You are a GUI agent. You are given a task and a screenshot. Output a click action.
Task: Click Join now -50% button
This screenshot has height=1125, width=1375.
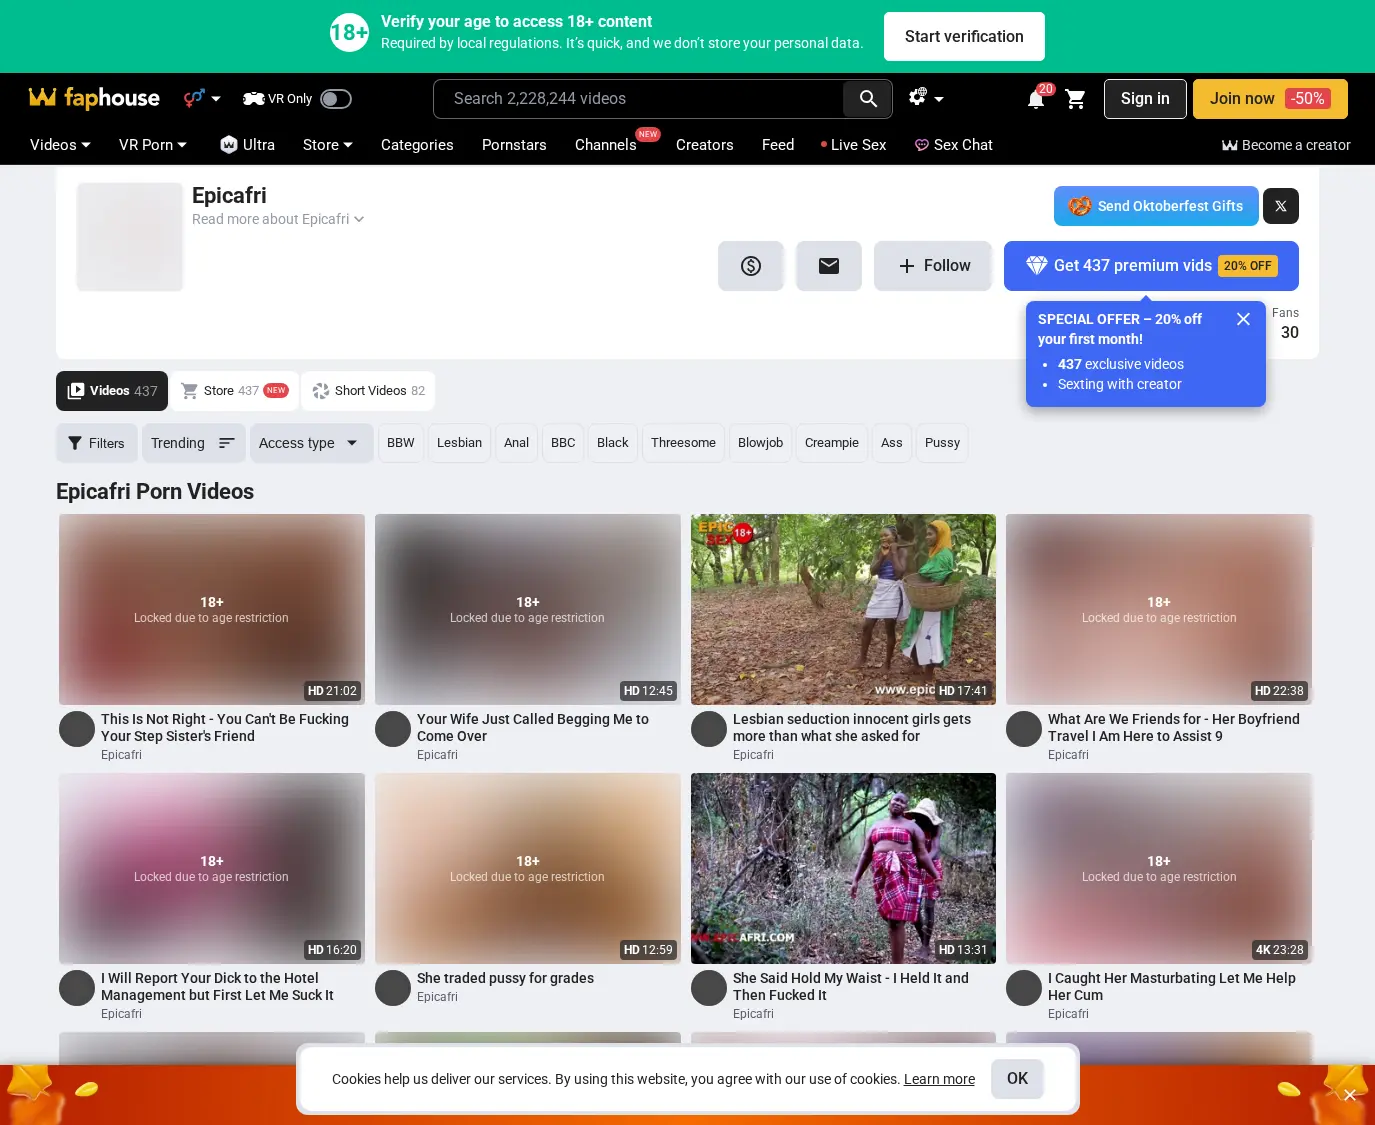[x=1270, y=99]
